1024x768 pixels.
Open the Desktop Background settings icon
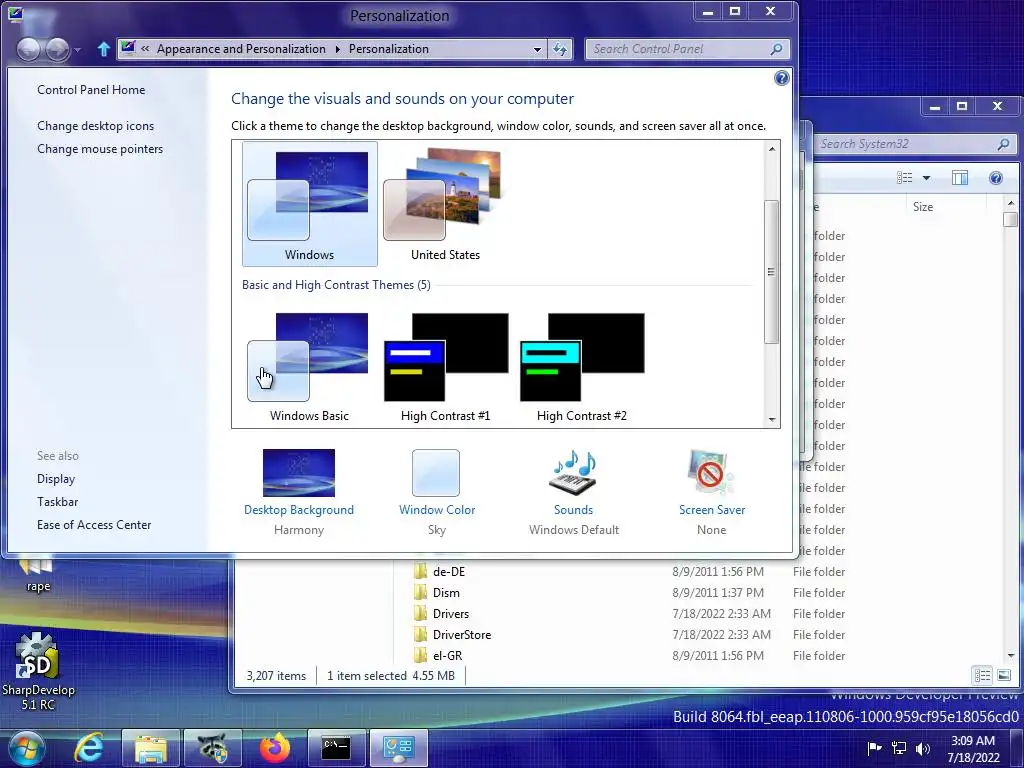pos(298,473)
